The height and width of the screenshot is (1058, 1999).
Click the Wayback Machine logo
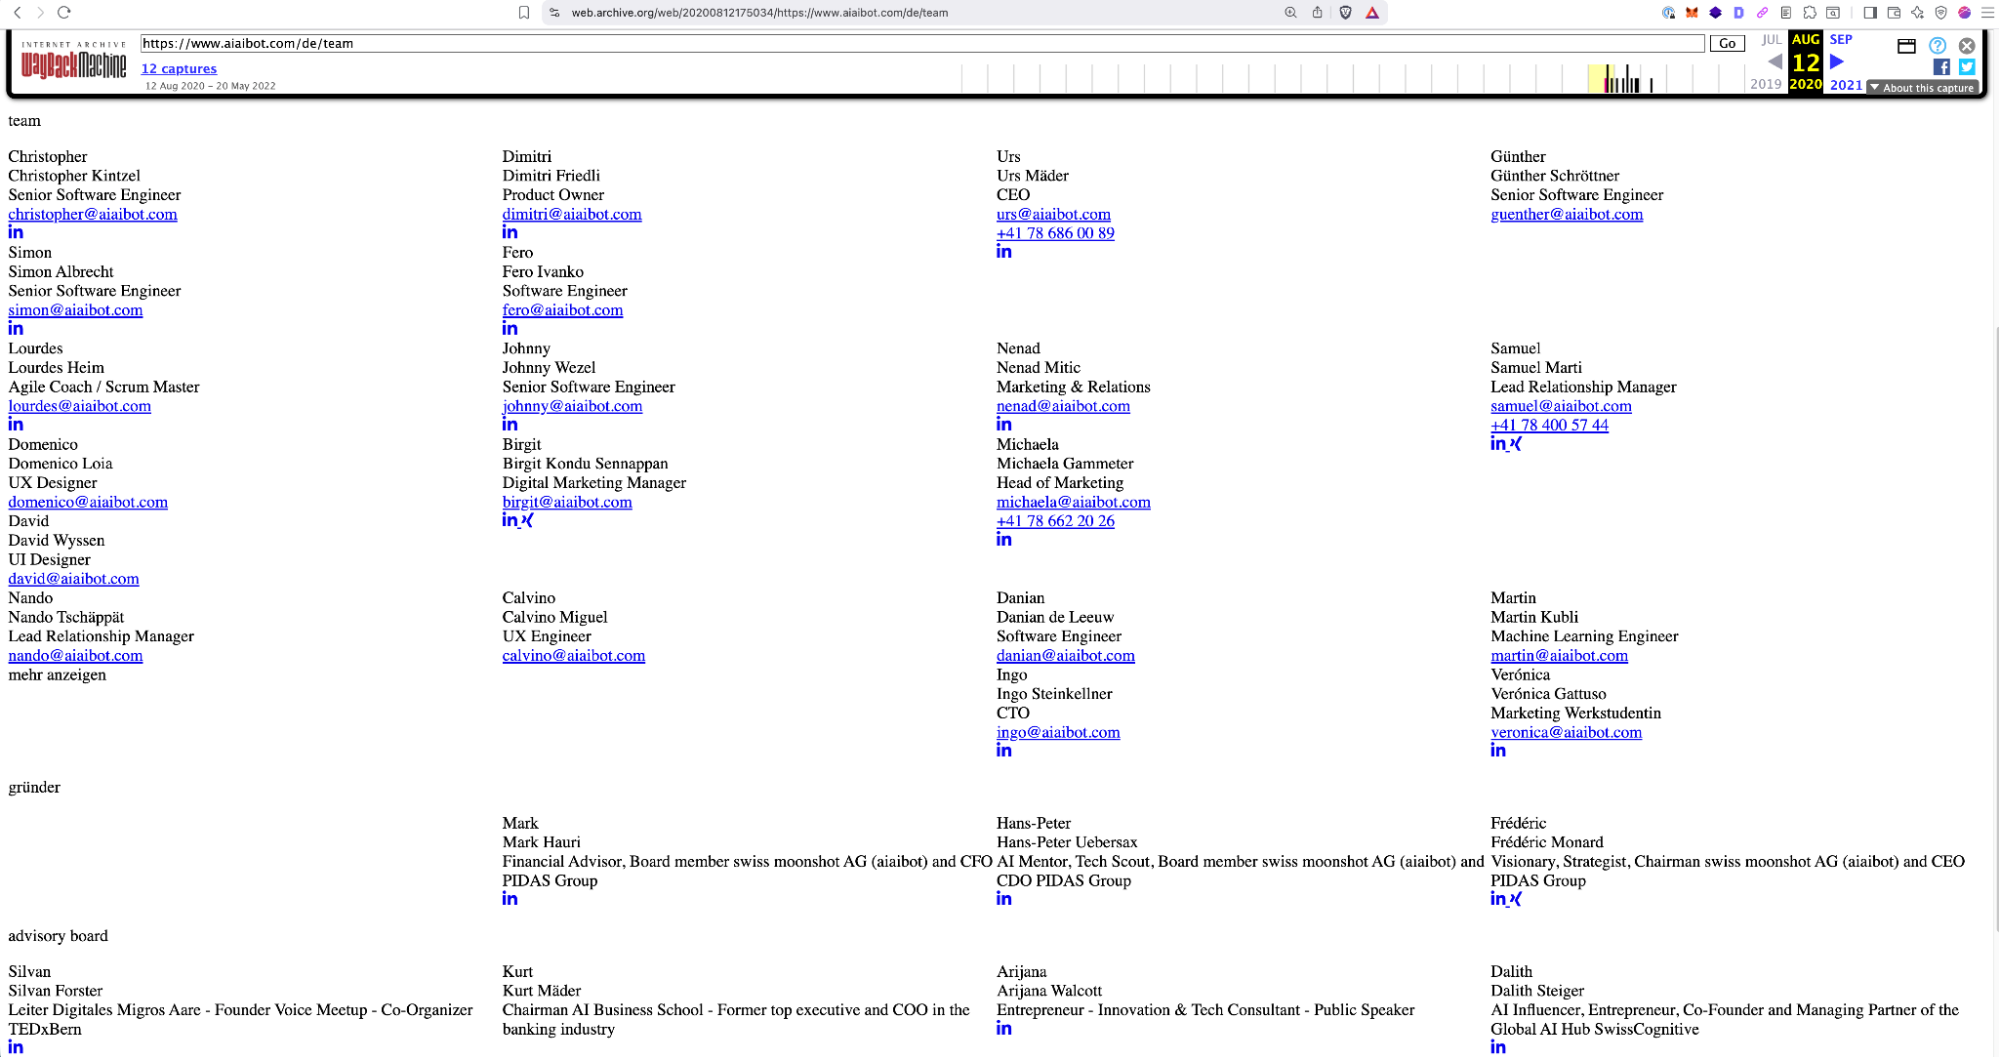click(74, 63)
